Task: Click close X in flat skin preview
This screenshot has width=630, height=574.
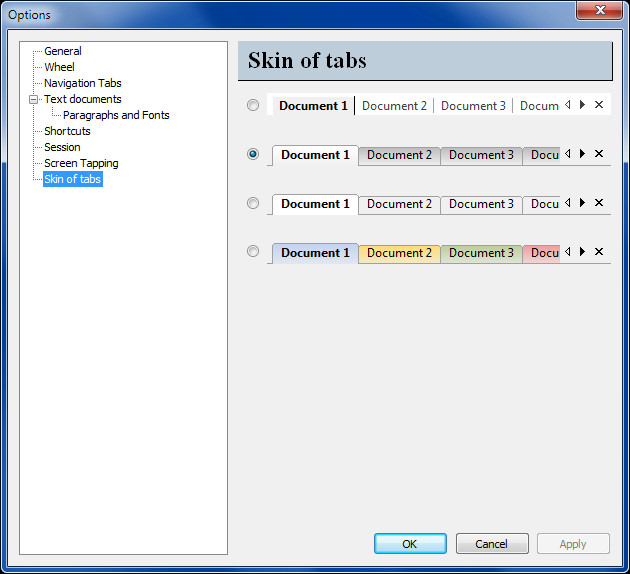Action: click(x=599, y=105)
